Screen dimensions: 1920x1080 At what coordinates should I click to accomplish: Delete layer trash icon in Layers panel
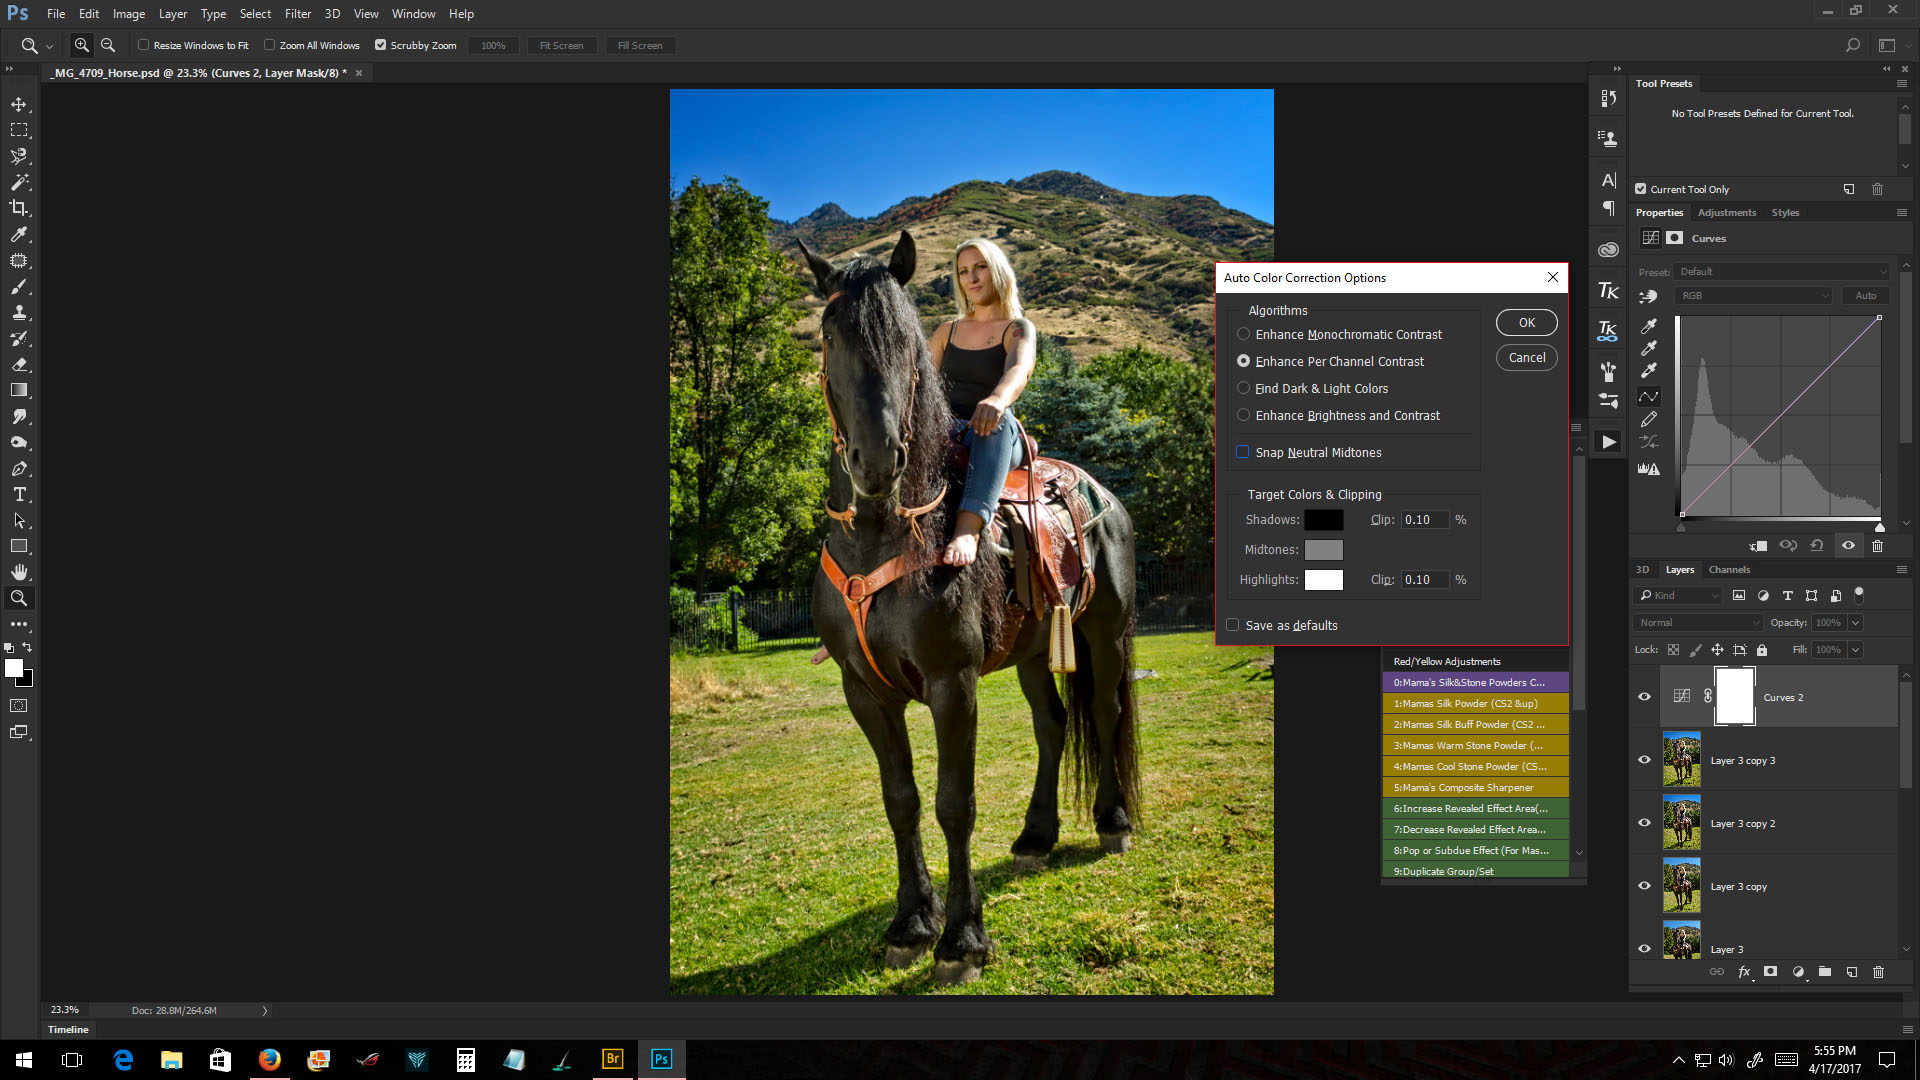coord(1878,971)
